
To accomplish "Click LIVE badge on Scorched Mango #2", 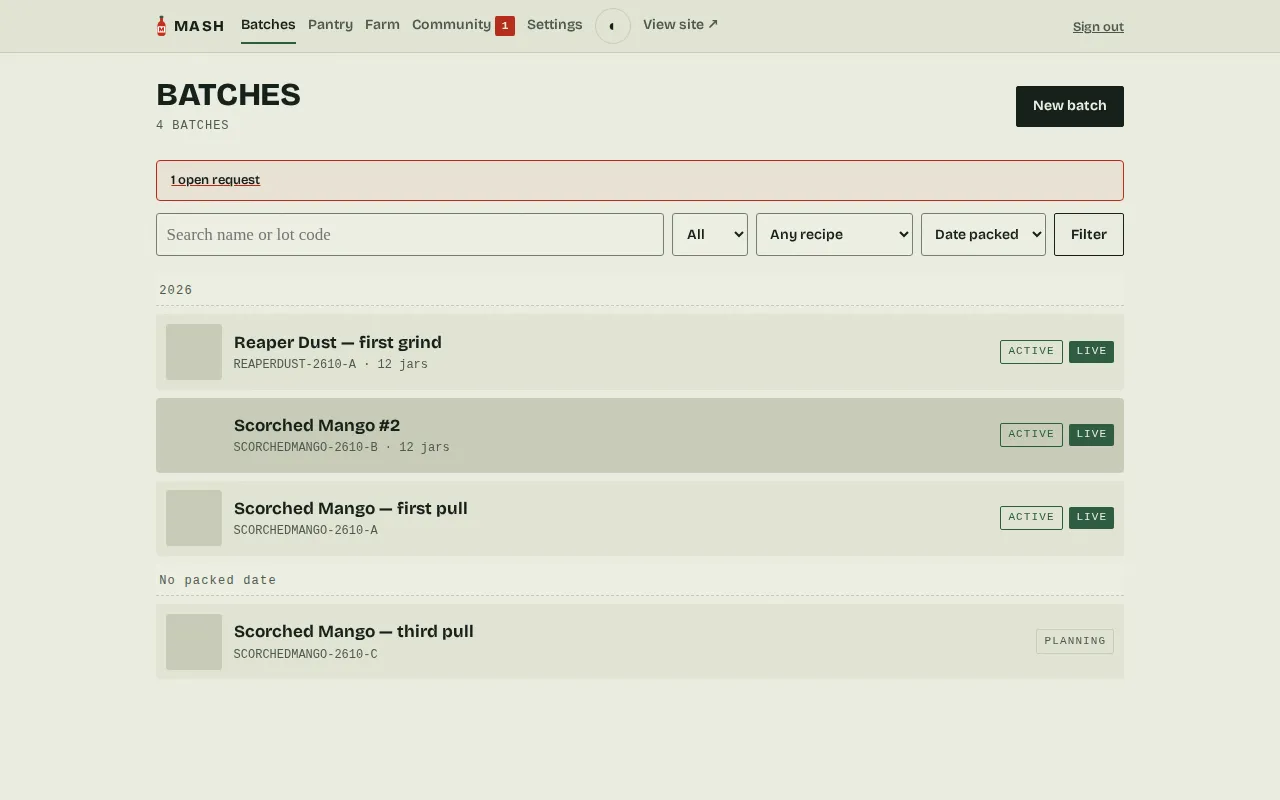I will point(1091,435).
